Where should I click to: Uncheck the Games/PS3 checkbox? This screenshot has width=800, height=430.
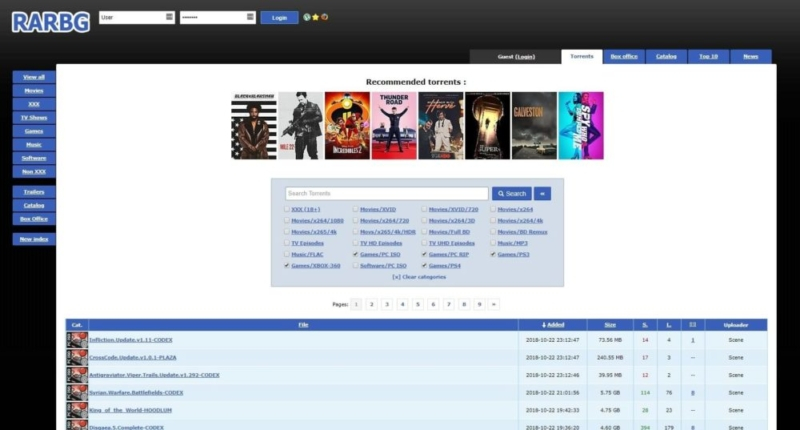pyautogui.click(x=493, y=254)
